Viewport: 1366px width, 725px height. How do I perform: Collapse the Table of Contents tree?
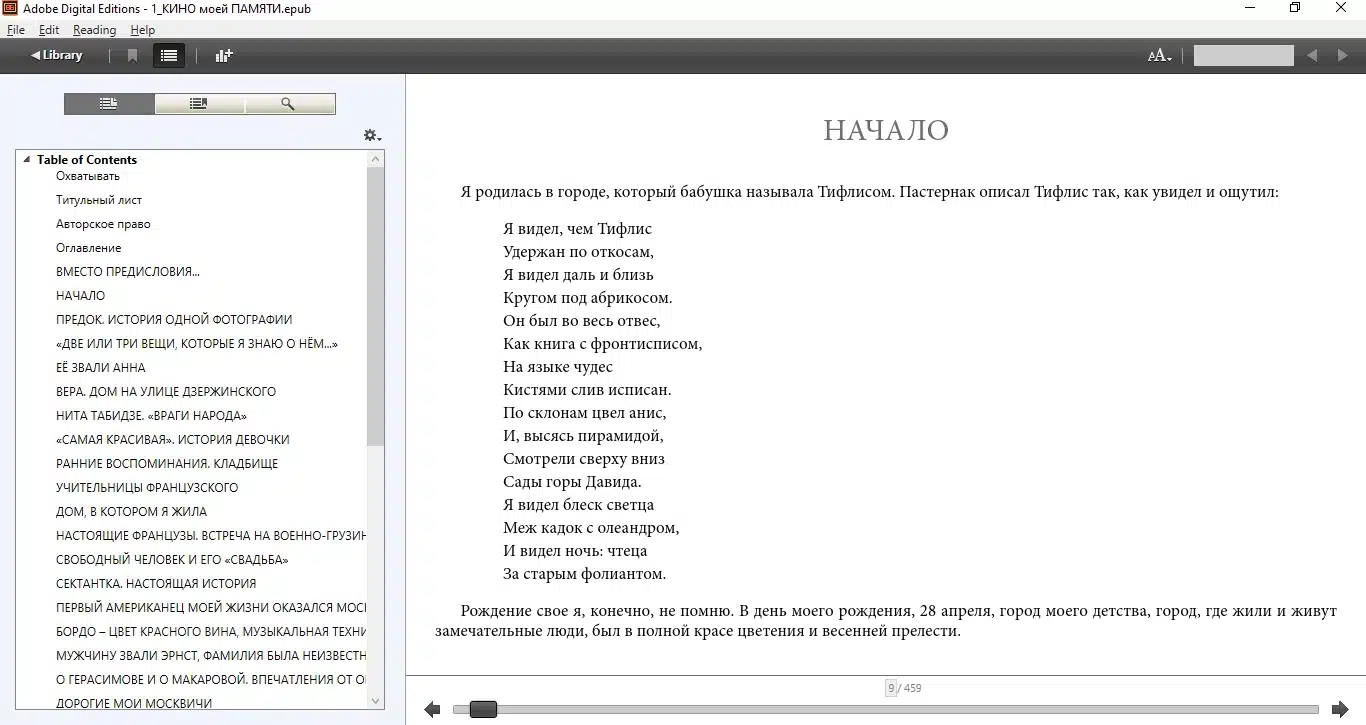click(x=27, y=160)
